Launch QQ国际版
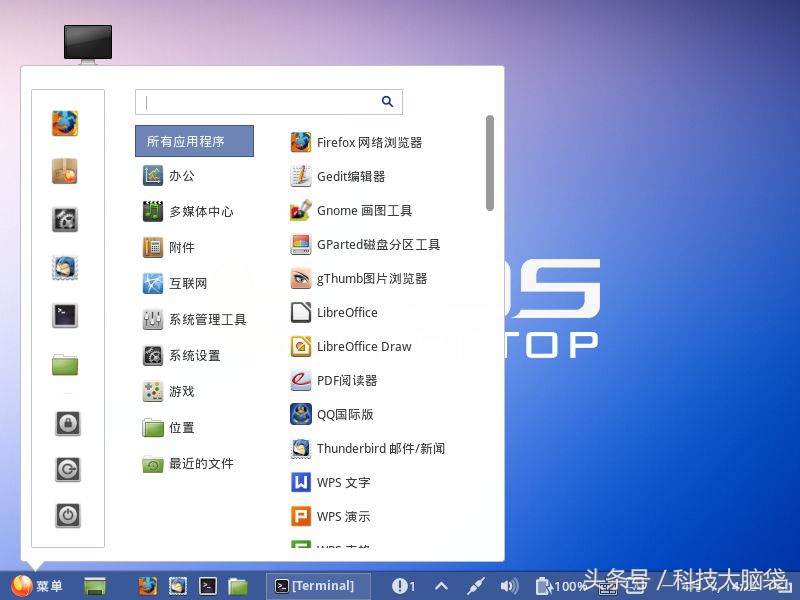Viewport: 800px width, 600px height. click(x=332, y=414)
